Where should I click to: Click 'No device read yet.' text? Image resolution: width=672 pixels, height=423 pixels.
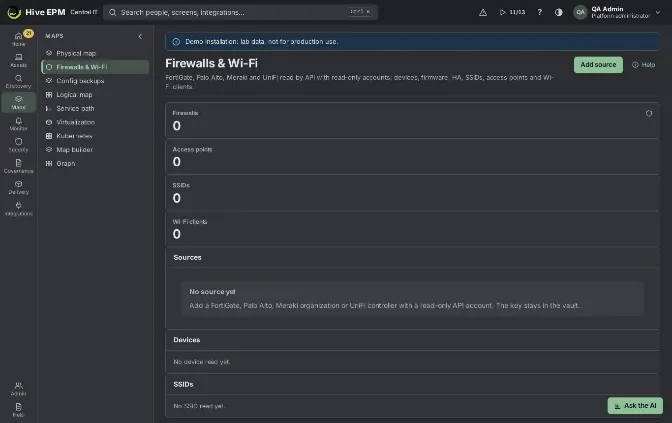click(x=201, y=362)
